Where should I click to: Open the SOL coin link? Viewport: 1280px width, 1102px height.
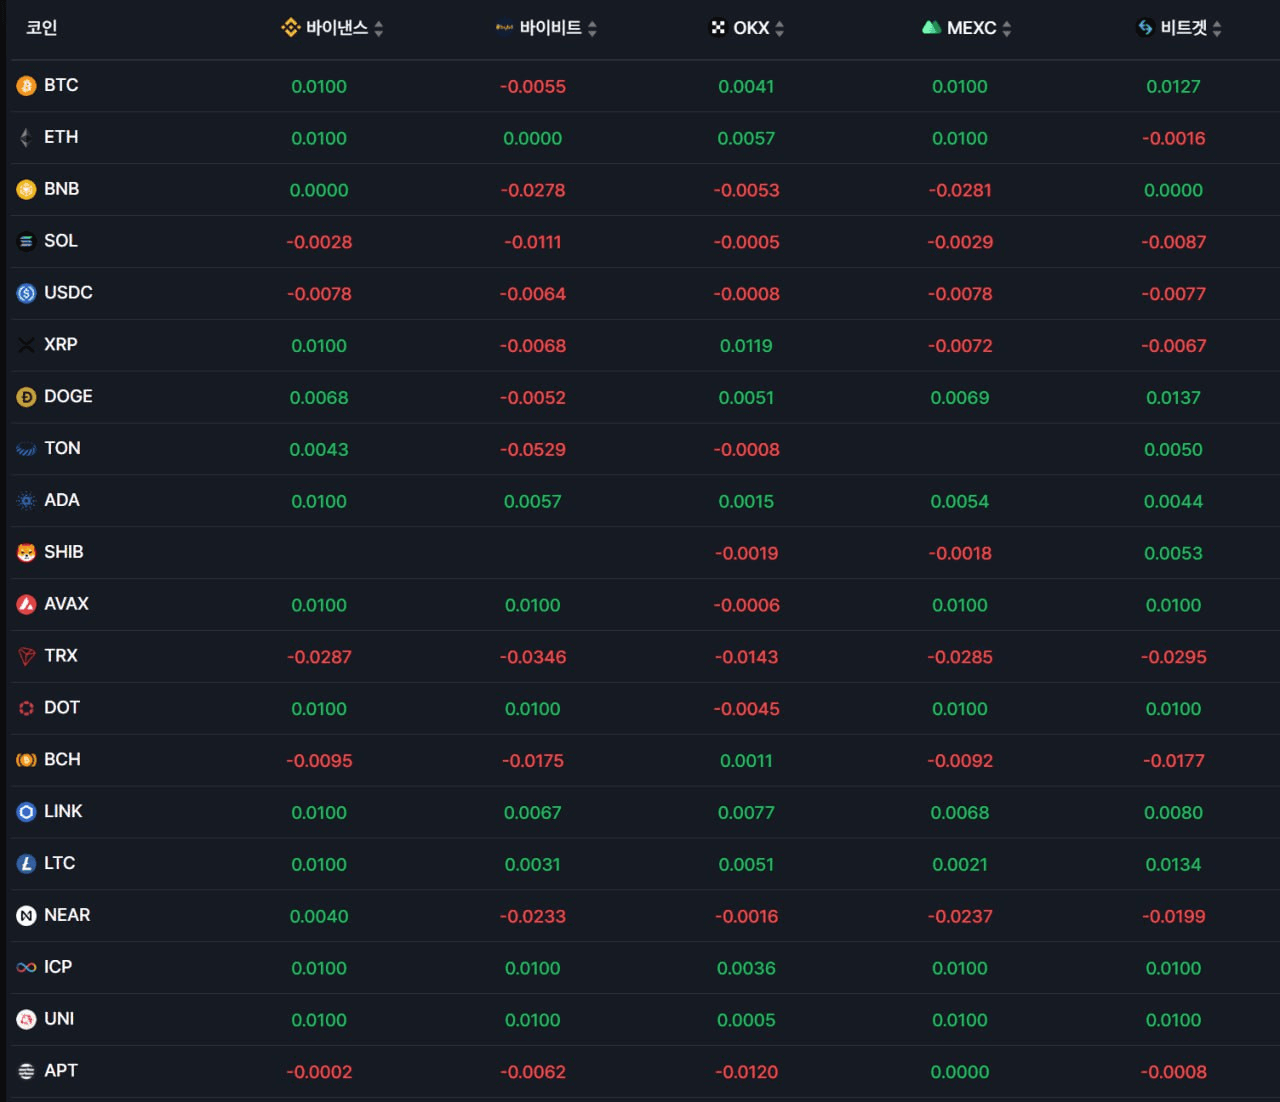tap(60, 241)
